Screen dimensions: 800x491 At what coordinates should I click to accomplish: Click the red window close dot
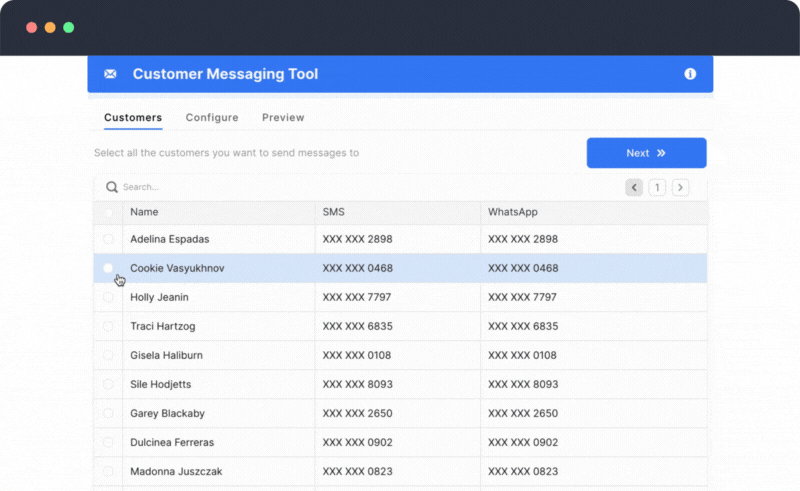click(x=31, y=28)
